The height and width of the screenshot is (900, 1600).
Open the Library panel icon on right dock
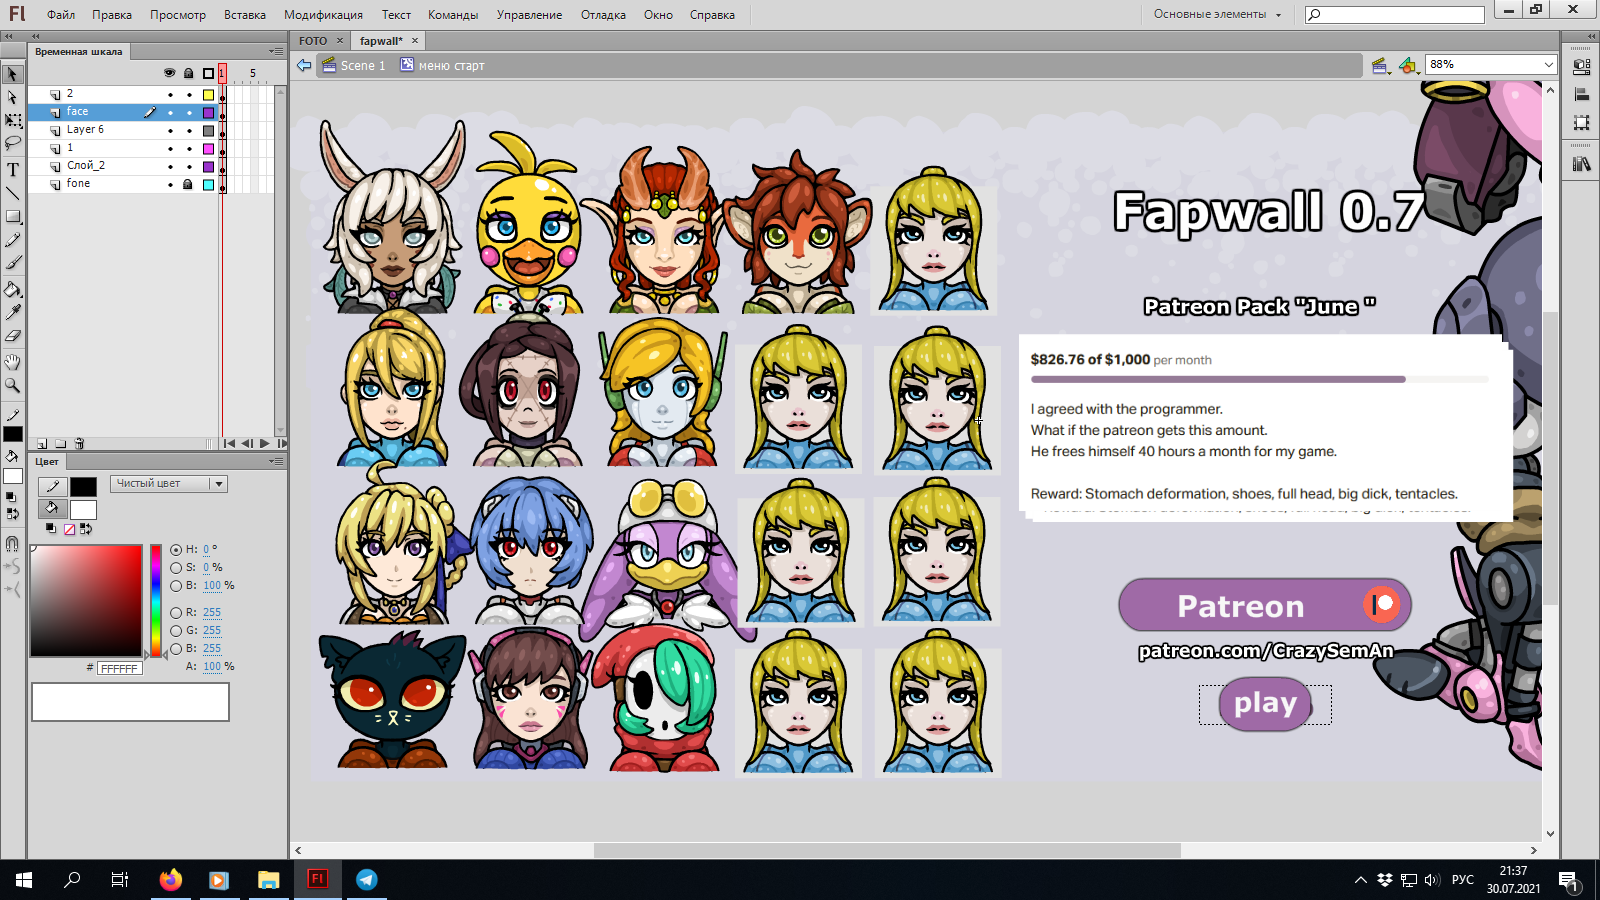click(1581, 164)
